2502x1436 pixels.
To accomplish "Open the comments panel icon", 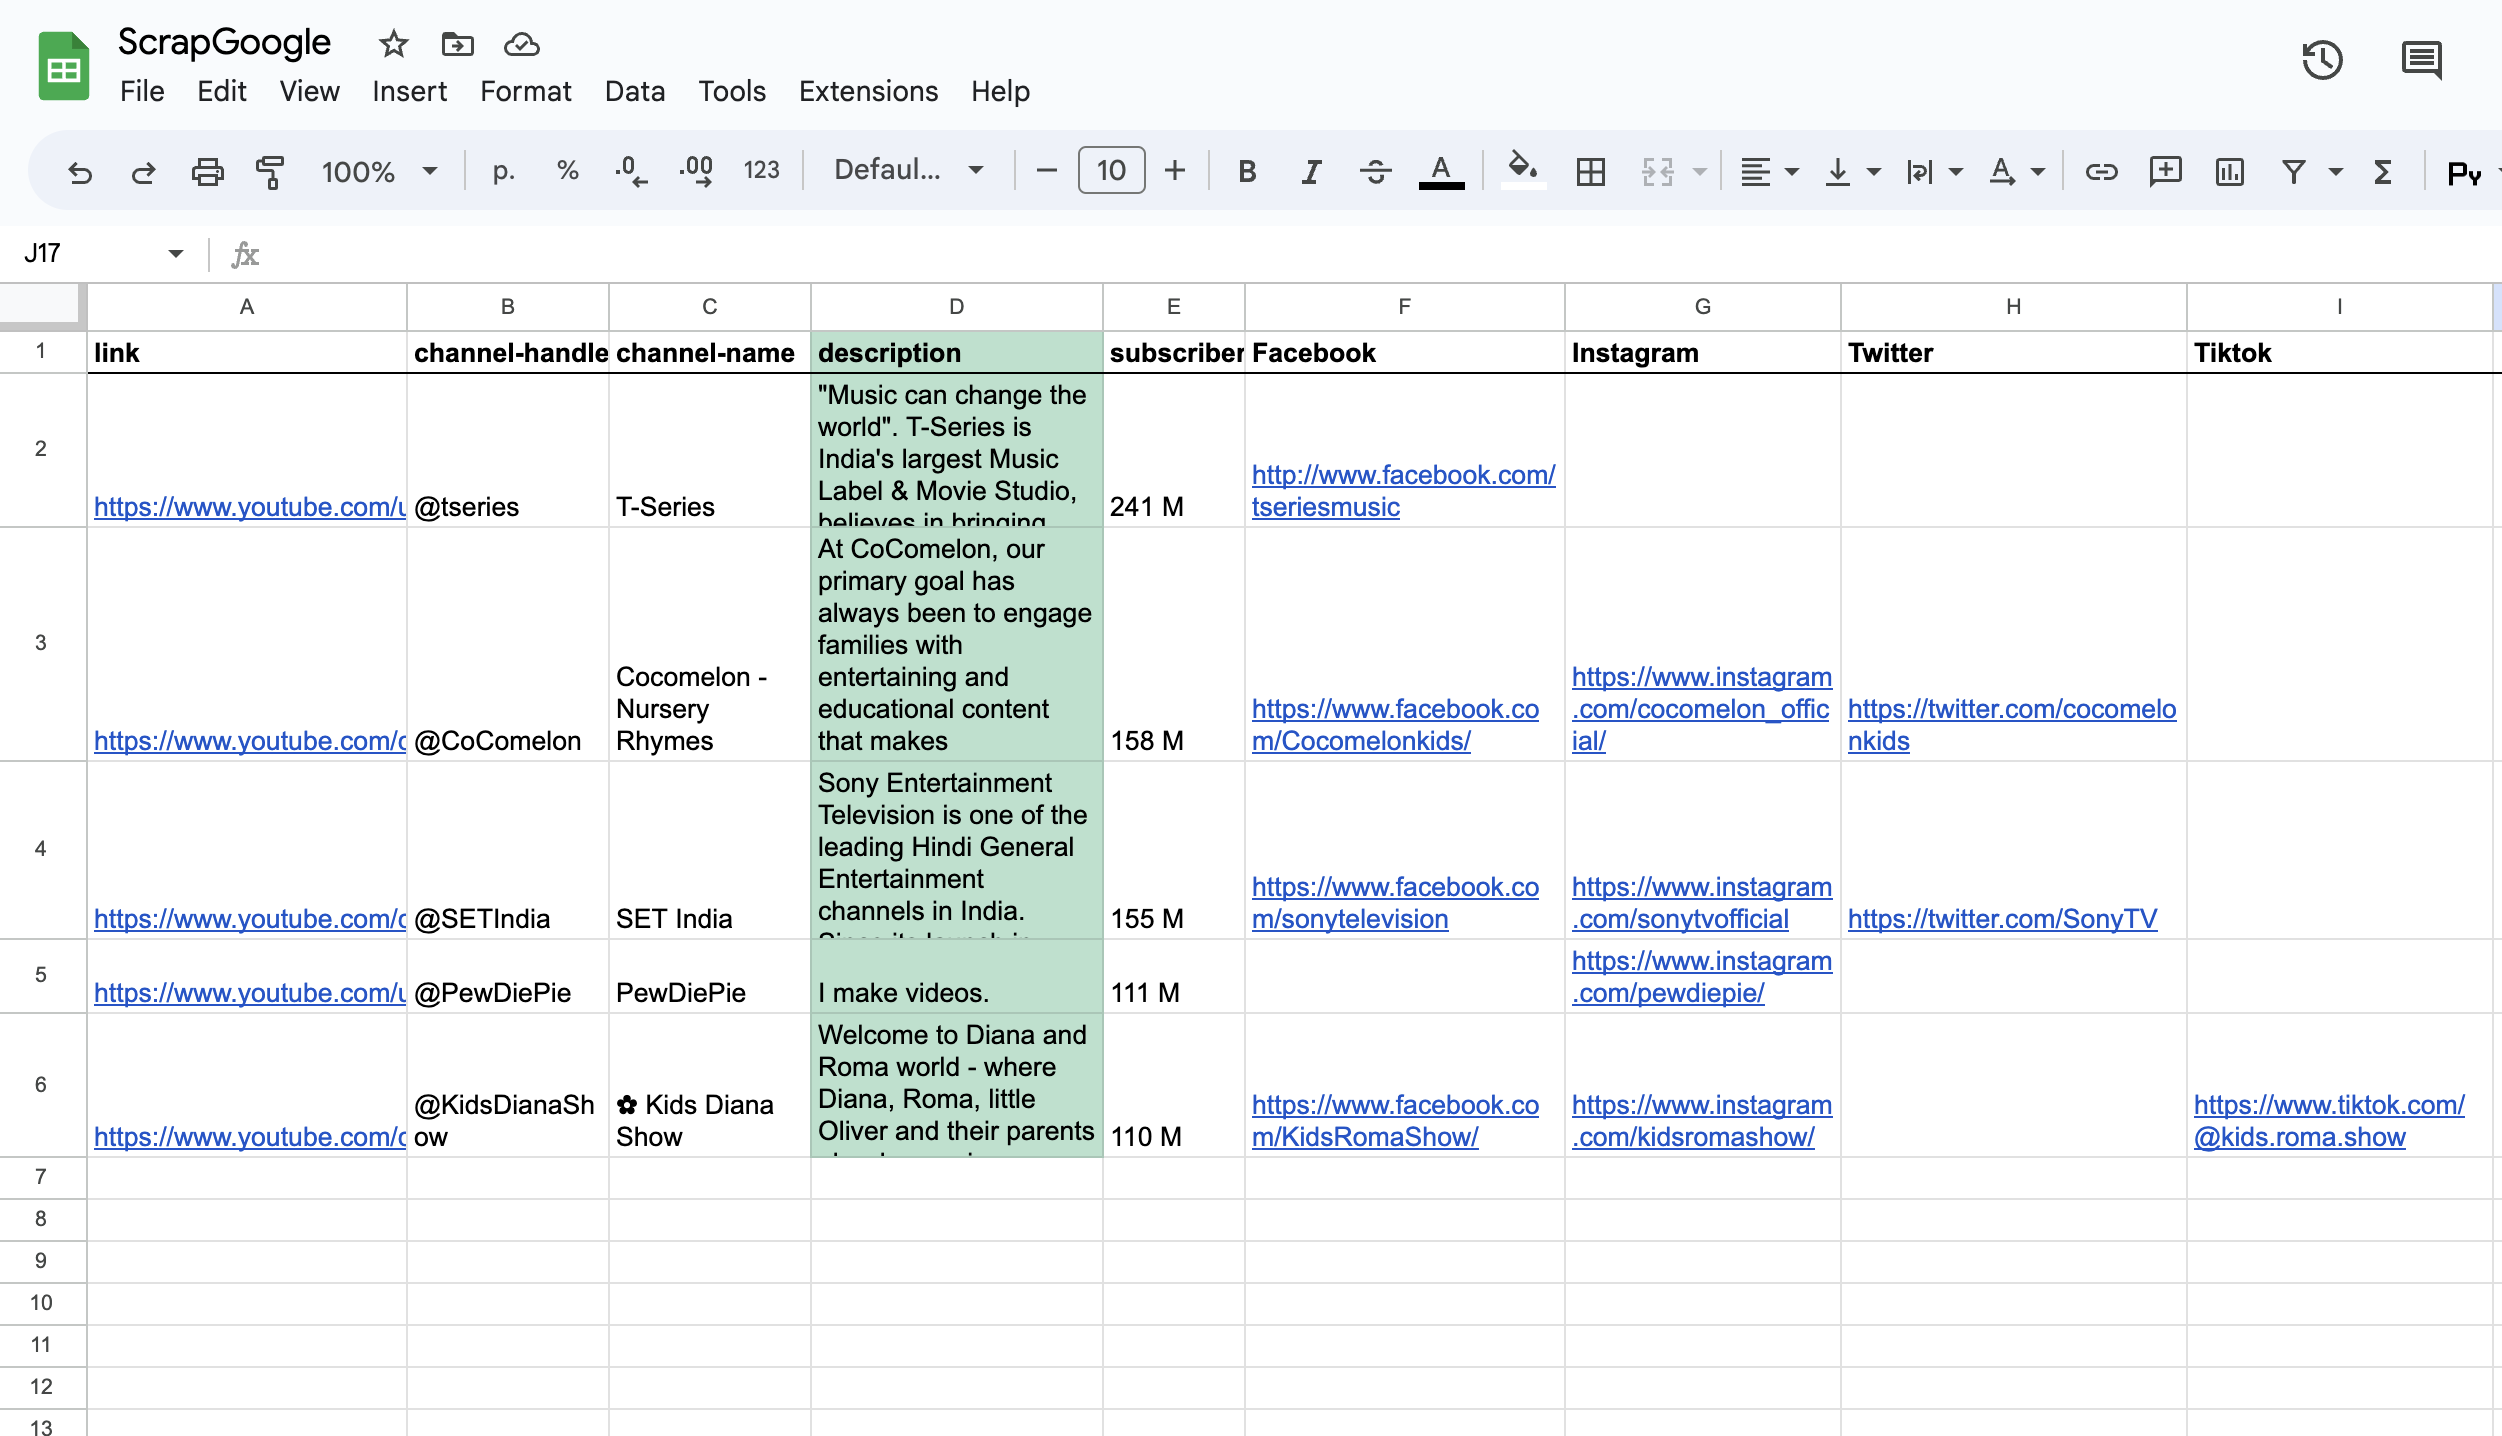I will [x=2421, y=60].
